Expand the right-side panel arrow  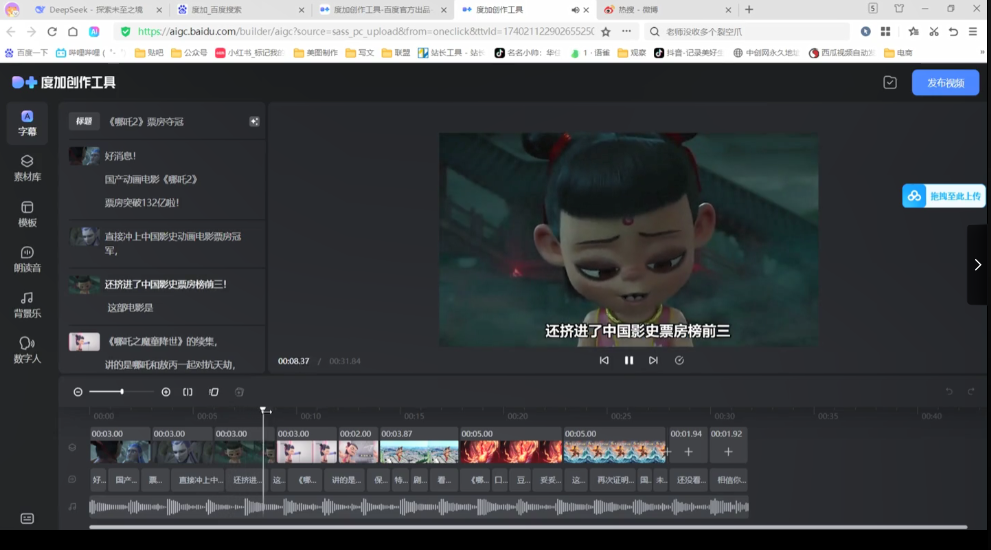(x=978, y=265)
